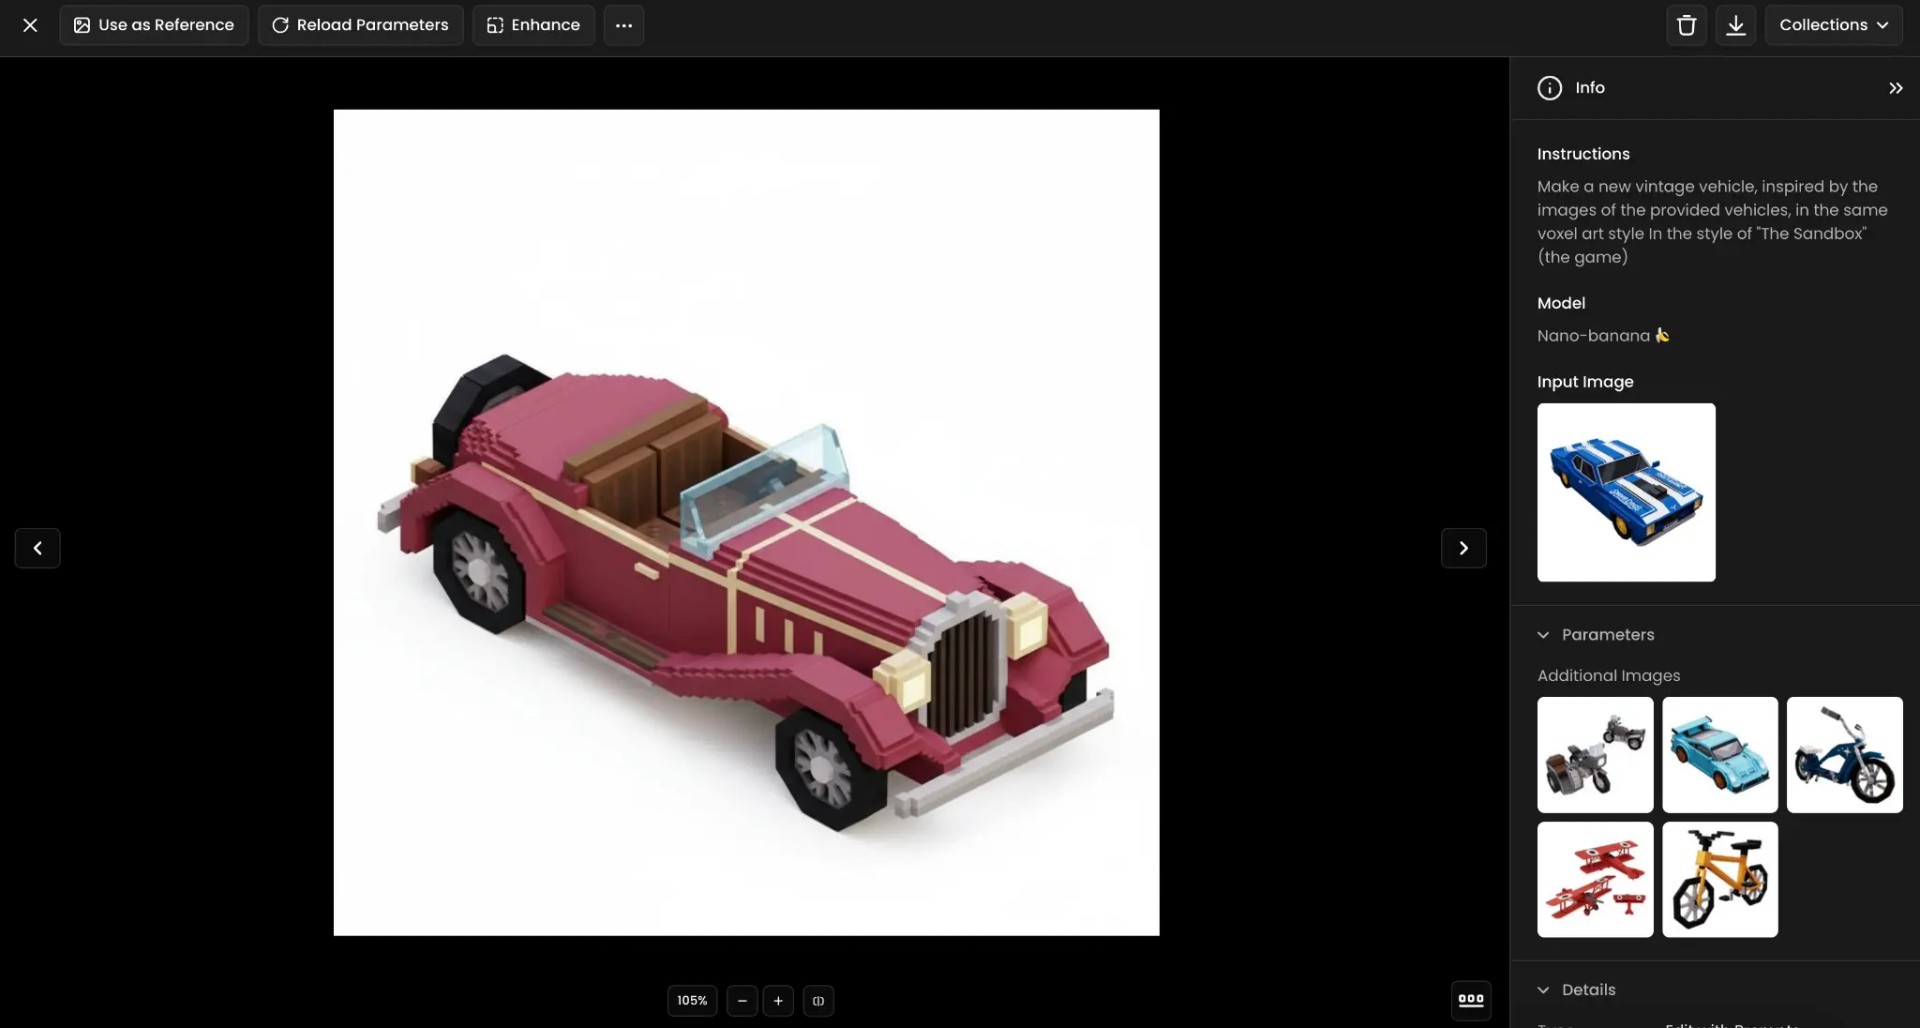Delete the generated image using trash icon
The width and height of the screenshot is (1920, 1028).
1686,25
